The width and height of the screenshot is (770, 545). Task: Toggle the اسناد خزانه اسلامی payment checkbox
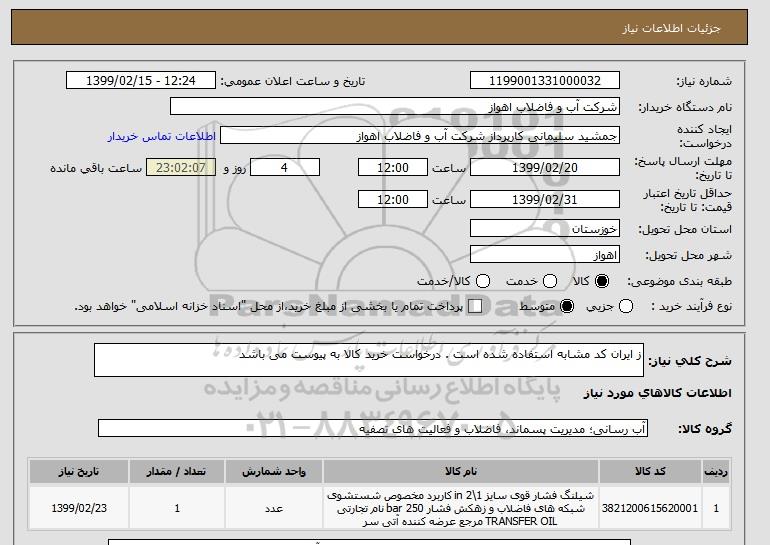(x=475, y=306)
